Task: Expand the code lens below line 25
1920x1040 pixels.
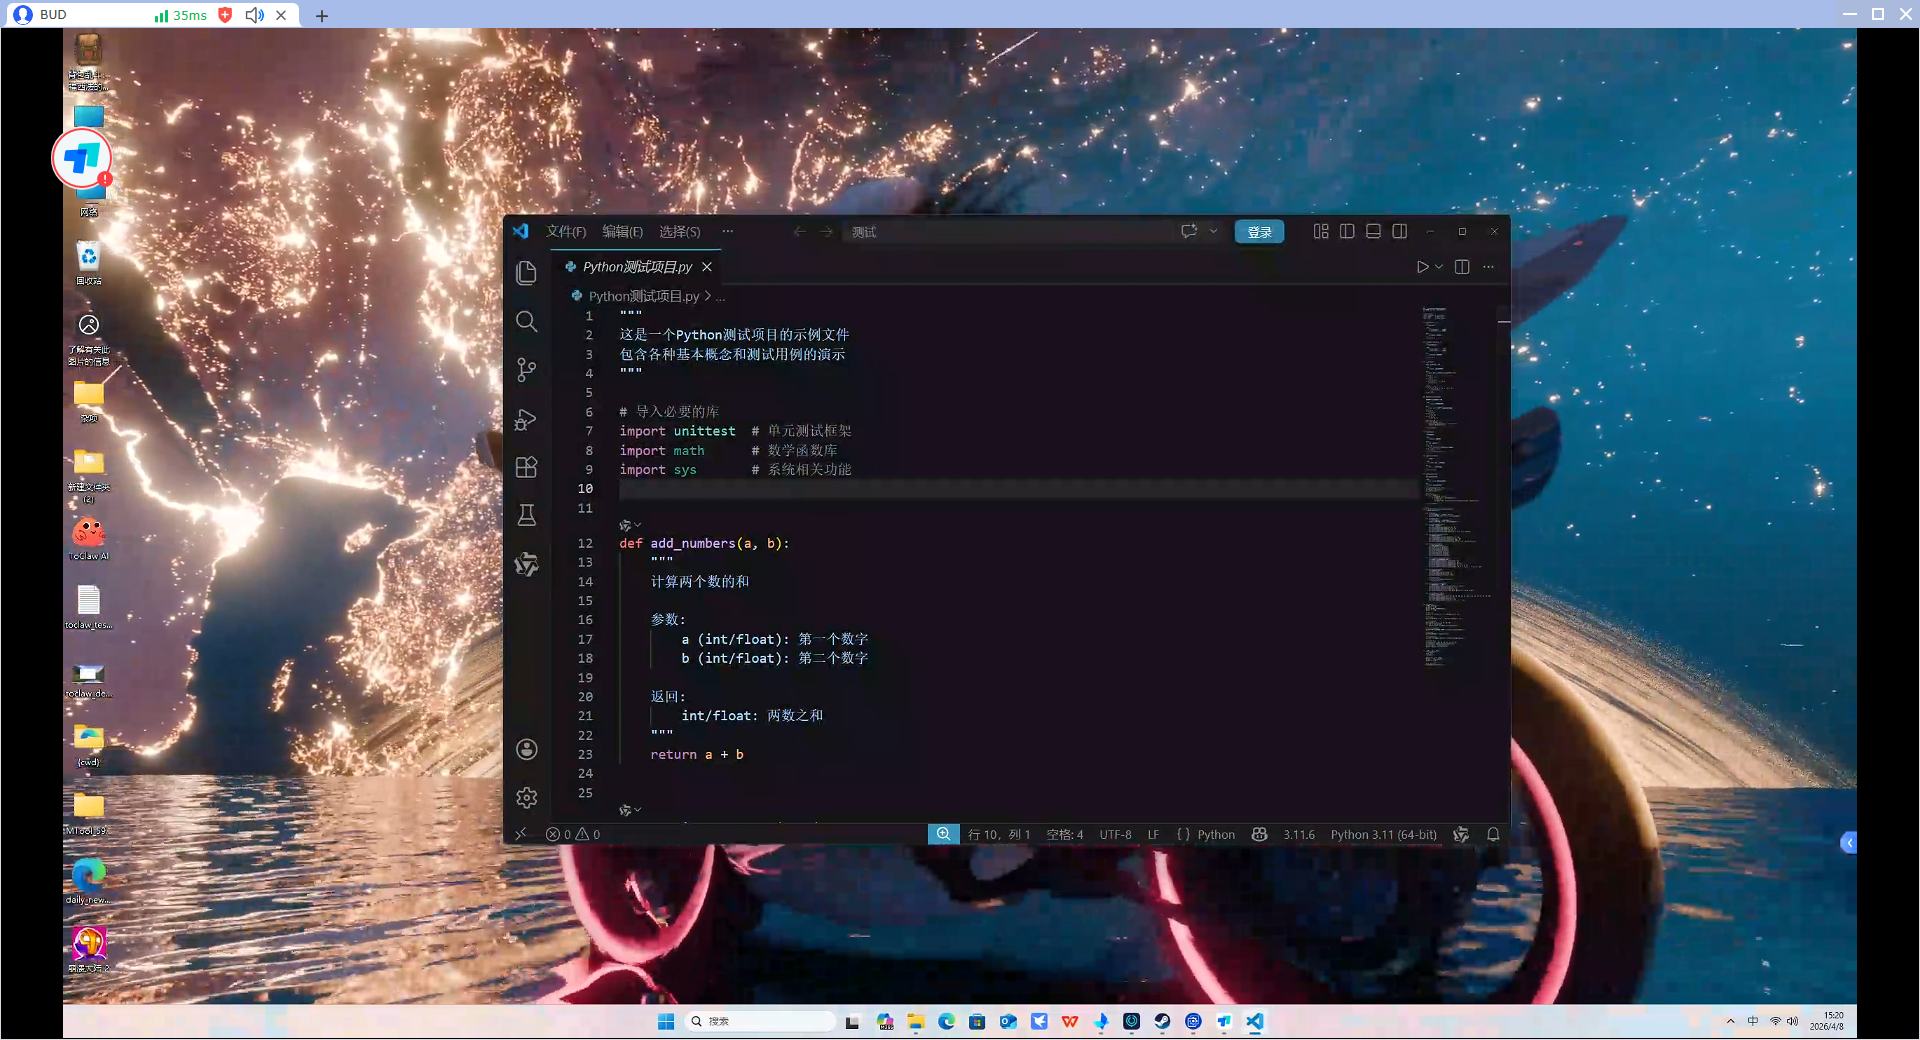Action: [x=630, y=810]
